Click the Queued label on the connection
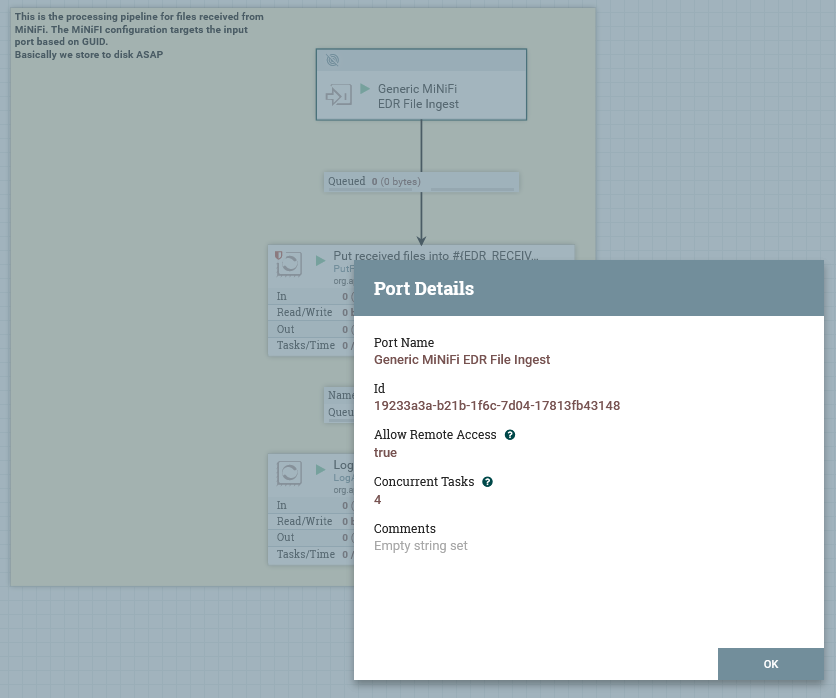The image size is (836, 698). click(347, 181)
